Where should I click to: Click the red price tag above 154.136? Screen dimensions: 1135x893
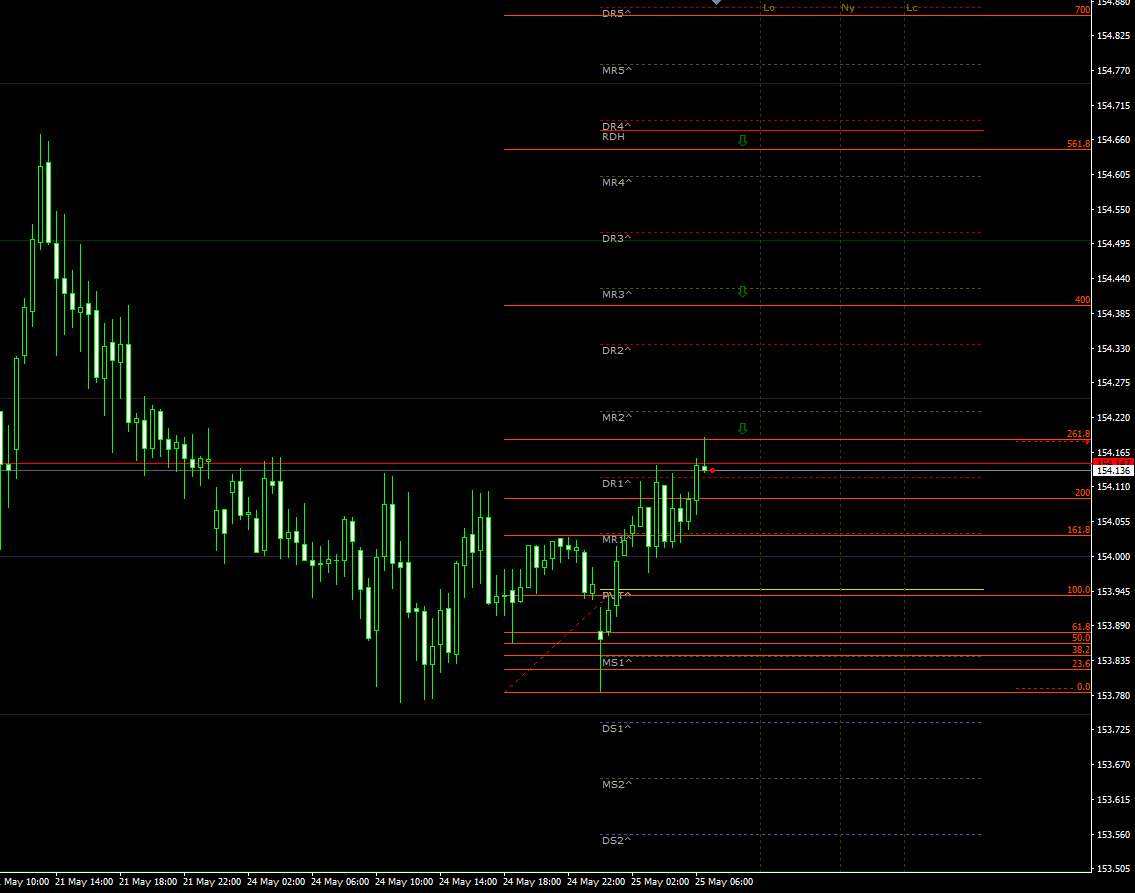click(1113, 462)
